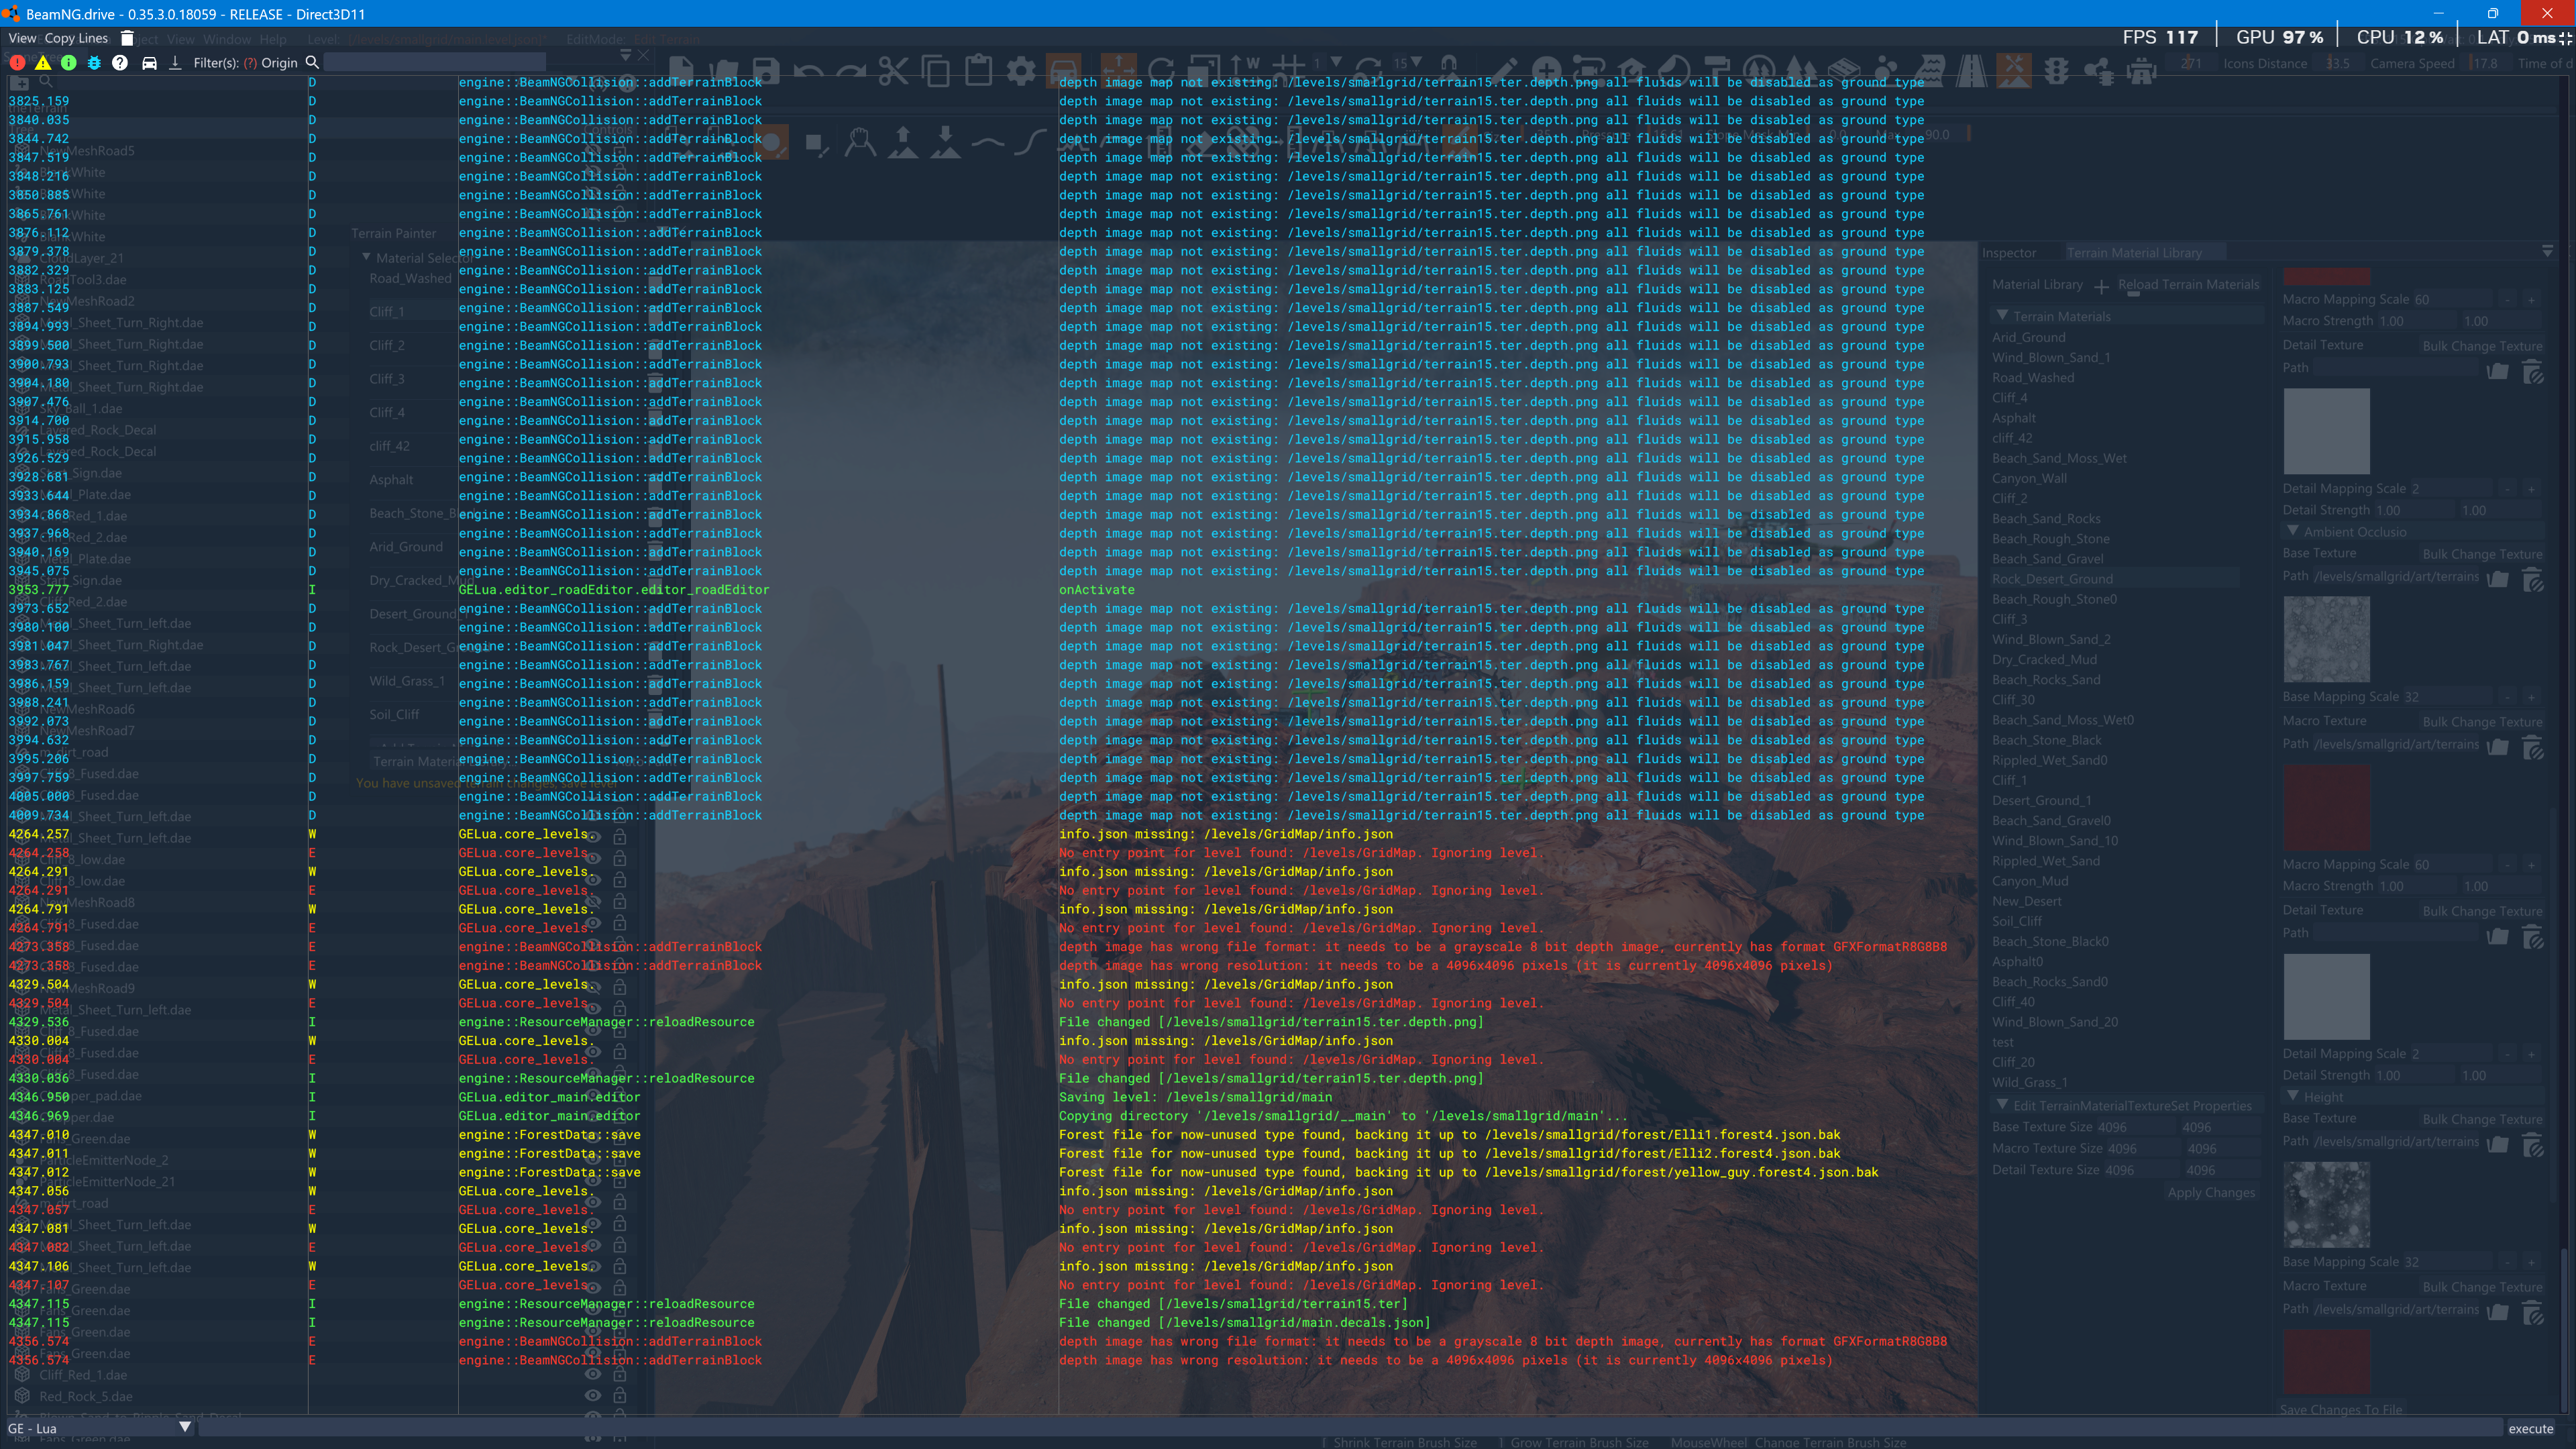Click the red color swatch above Macro Mapping
2576x1449 pixels.
pyautogui.click(x=2326, y=276)
